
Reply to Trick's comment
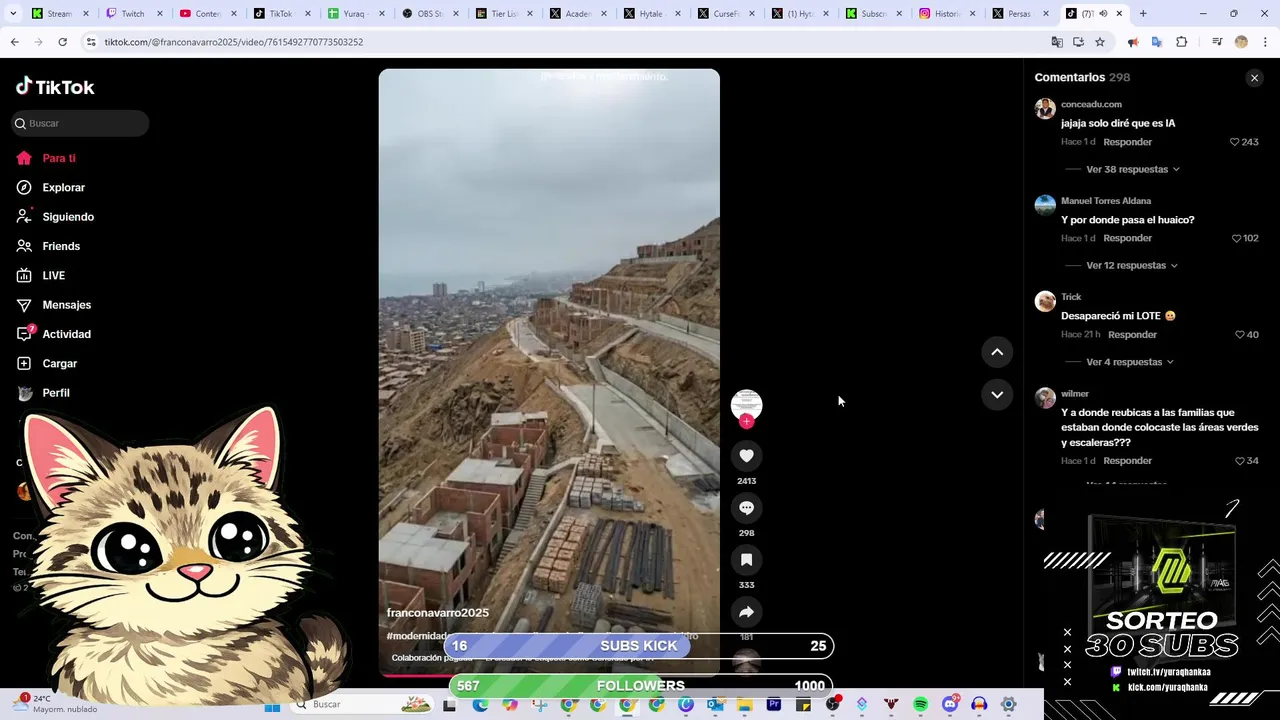pyautogui.click(x=1132, y=335)
